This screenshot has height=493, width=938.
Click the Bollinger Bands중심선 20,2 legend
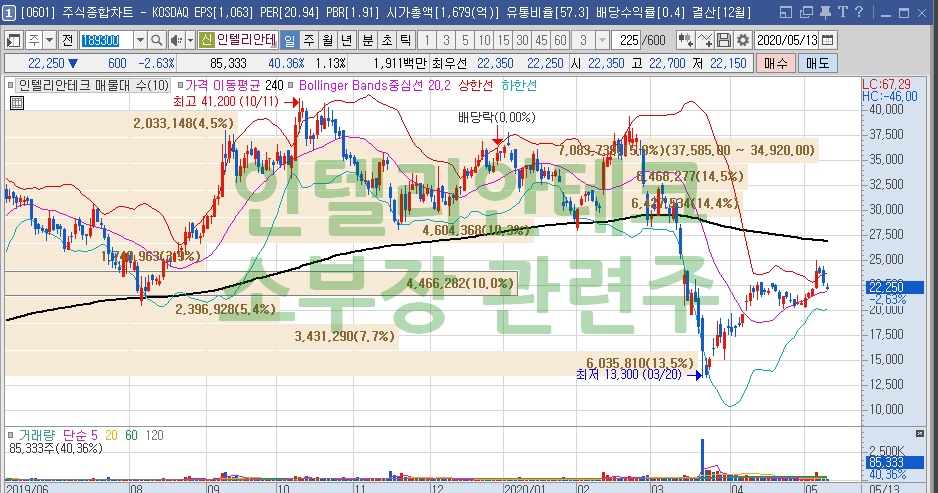pyautogui.click(x=374, y=86)
